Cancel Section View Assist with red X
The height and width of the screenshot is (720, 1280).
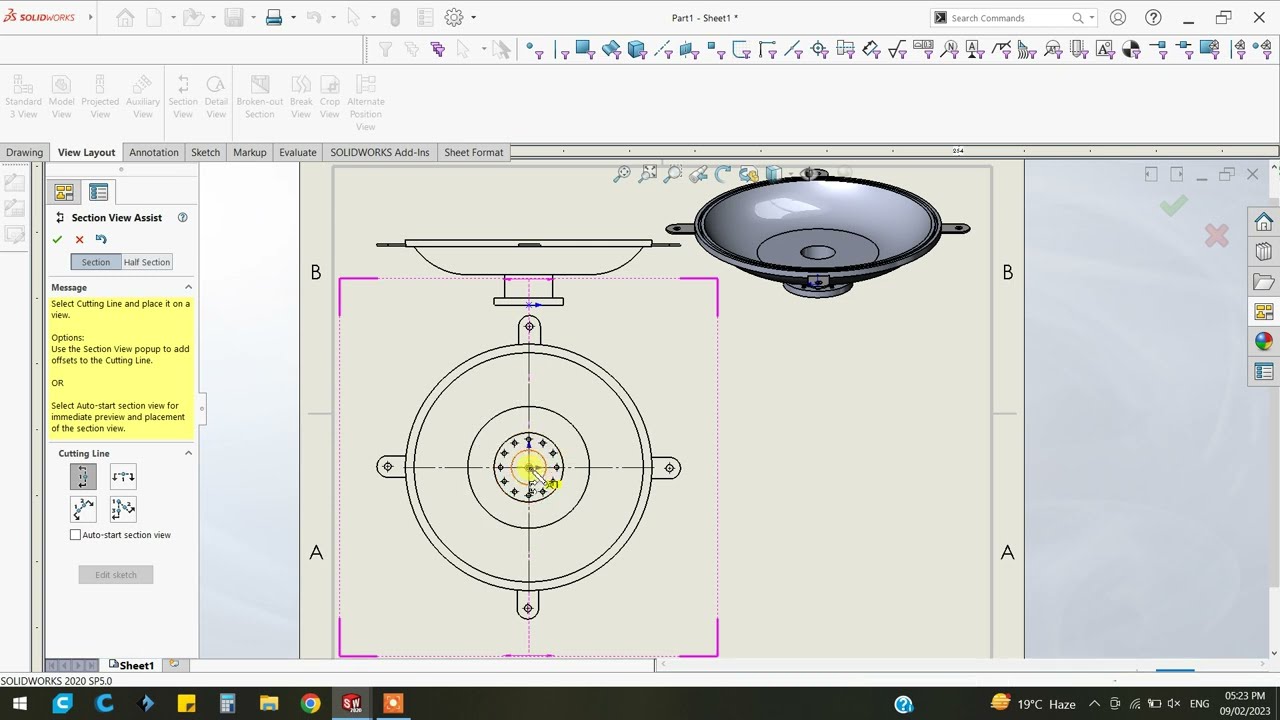pyautogui.click(x=79, y=239)
